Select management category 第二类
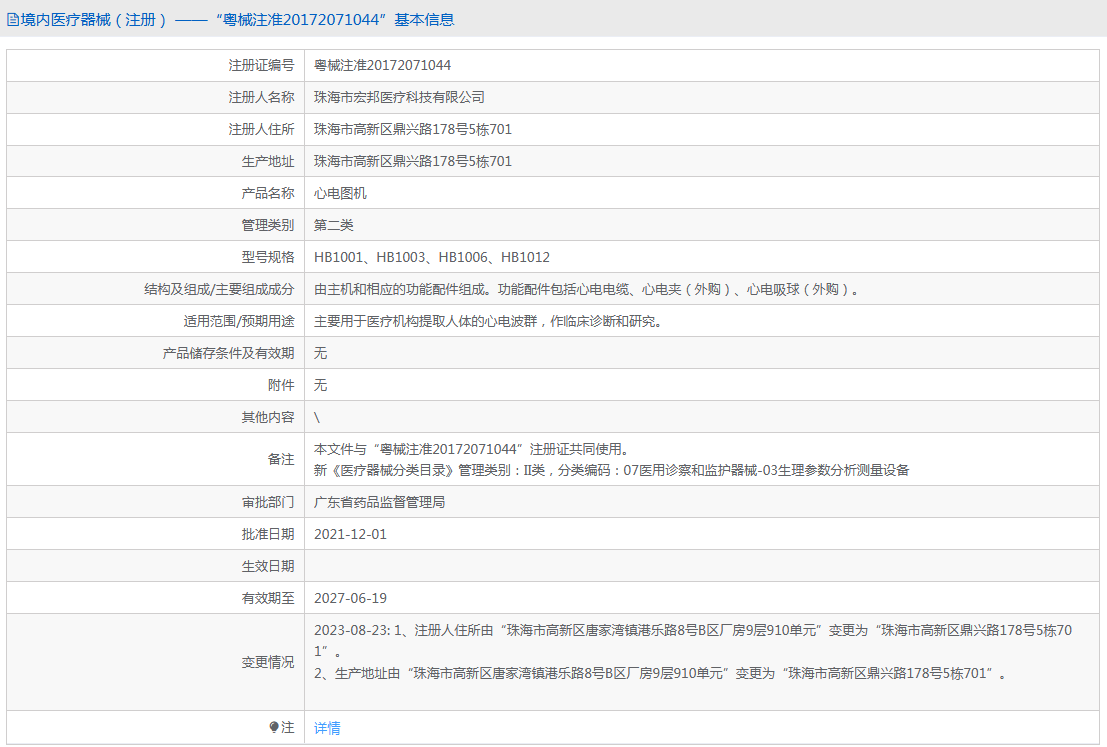The height and width of the screenshot is (747, 1107). click(x=334, y=225)
